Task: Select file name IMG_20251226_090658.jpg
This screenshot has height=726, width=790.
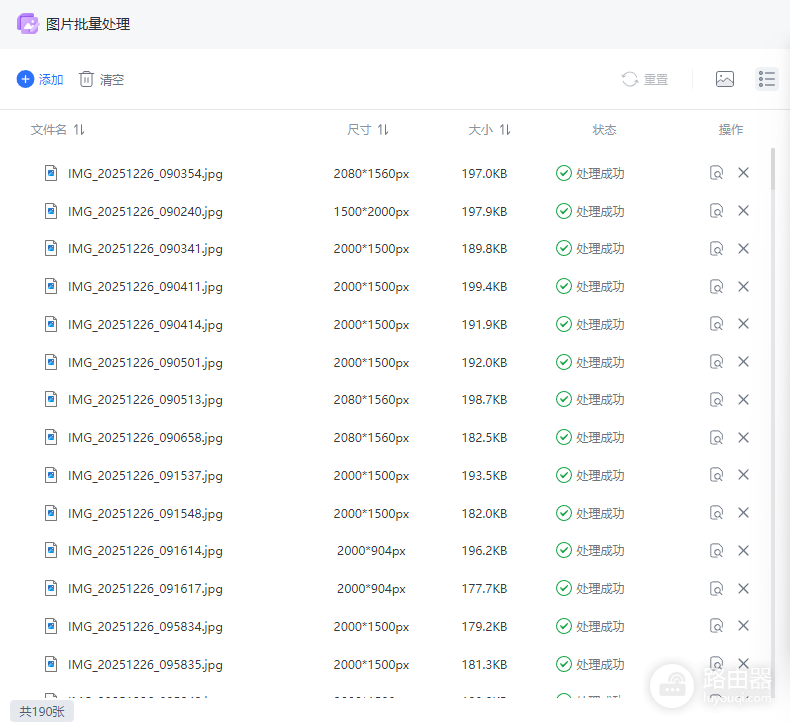Action: (x=145, y=438)
